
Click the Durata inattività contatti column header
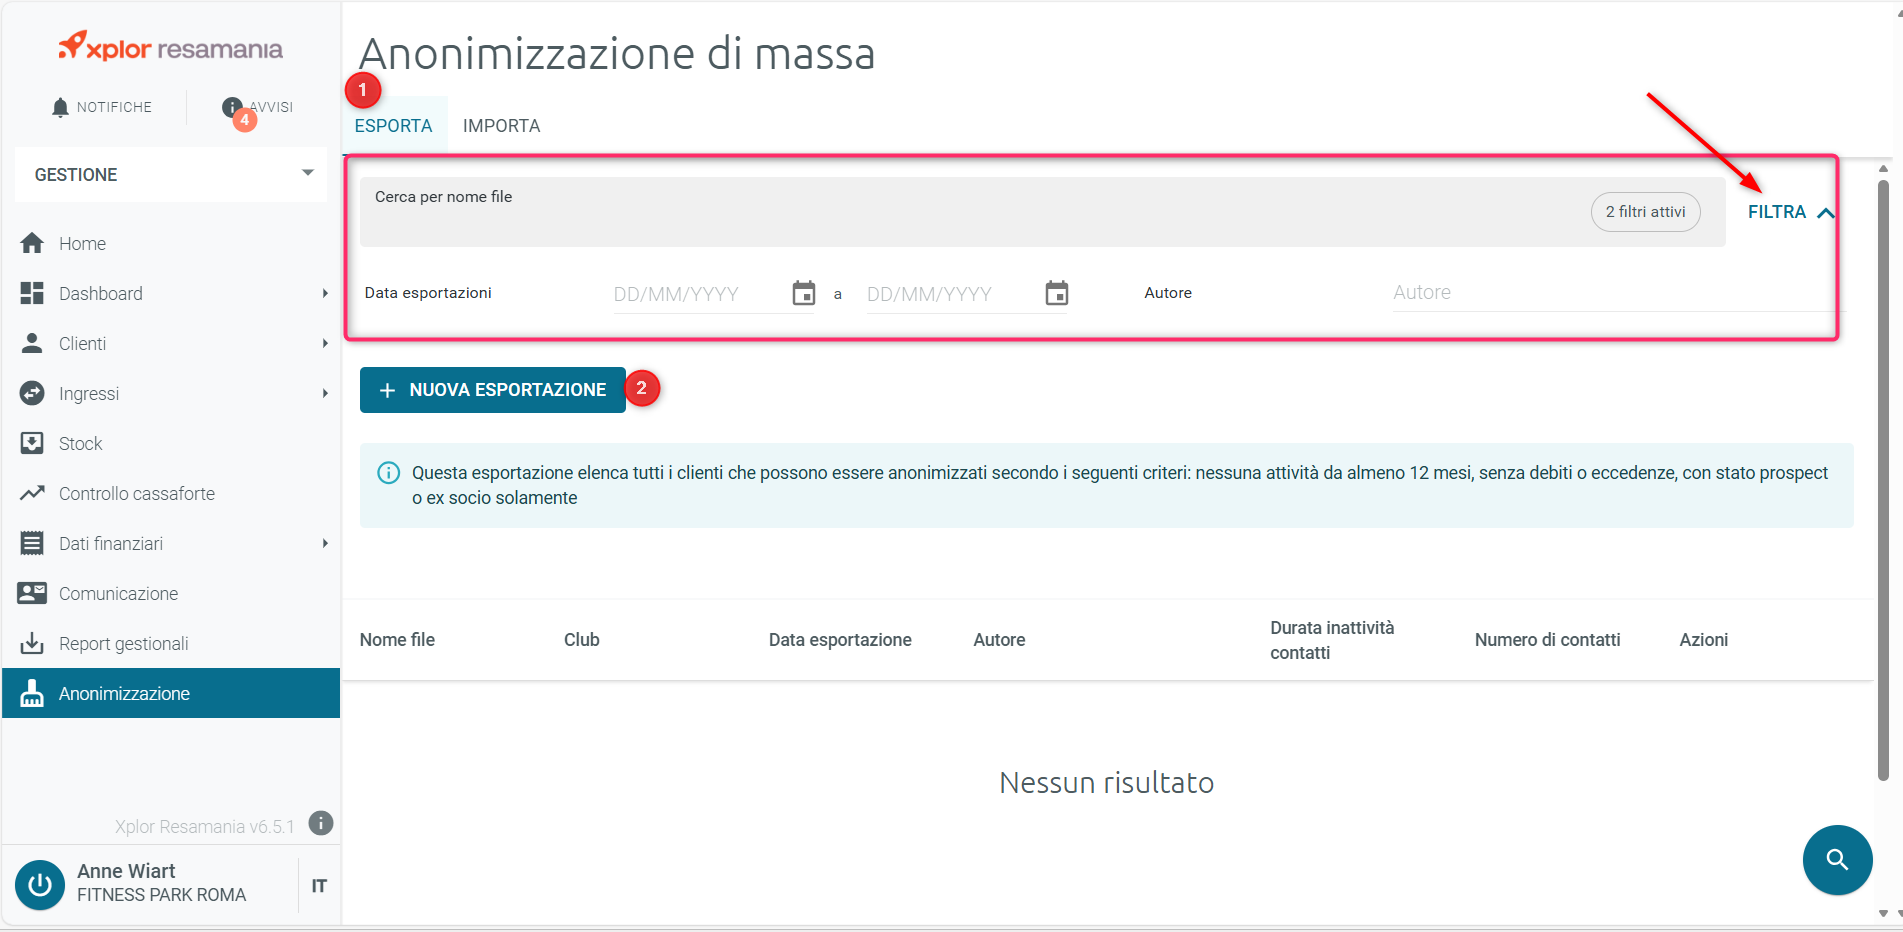(1332, 640)
